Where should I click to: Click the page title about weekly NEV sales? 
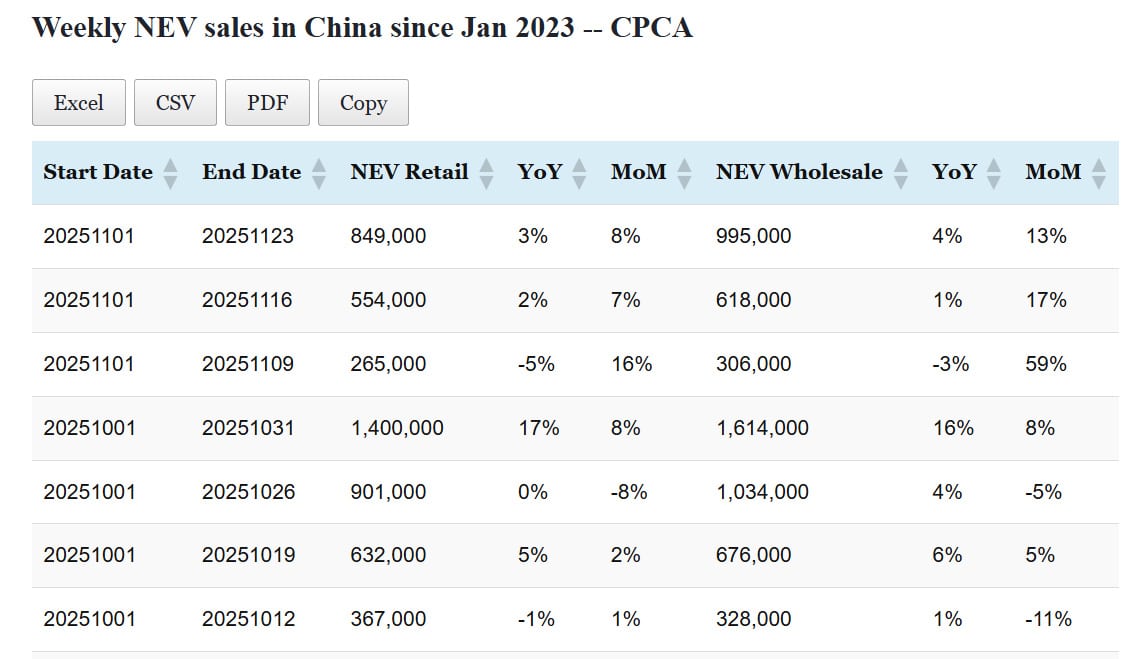coord(362,27)
